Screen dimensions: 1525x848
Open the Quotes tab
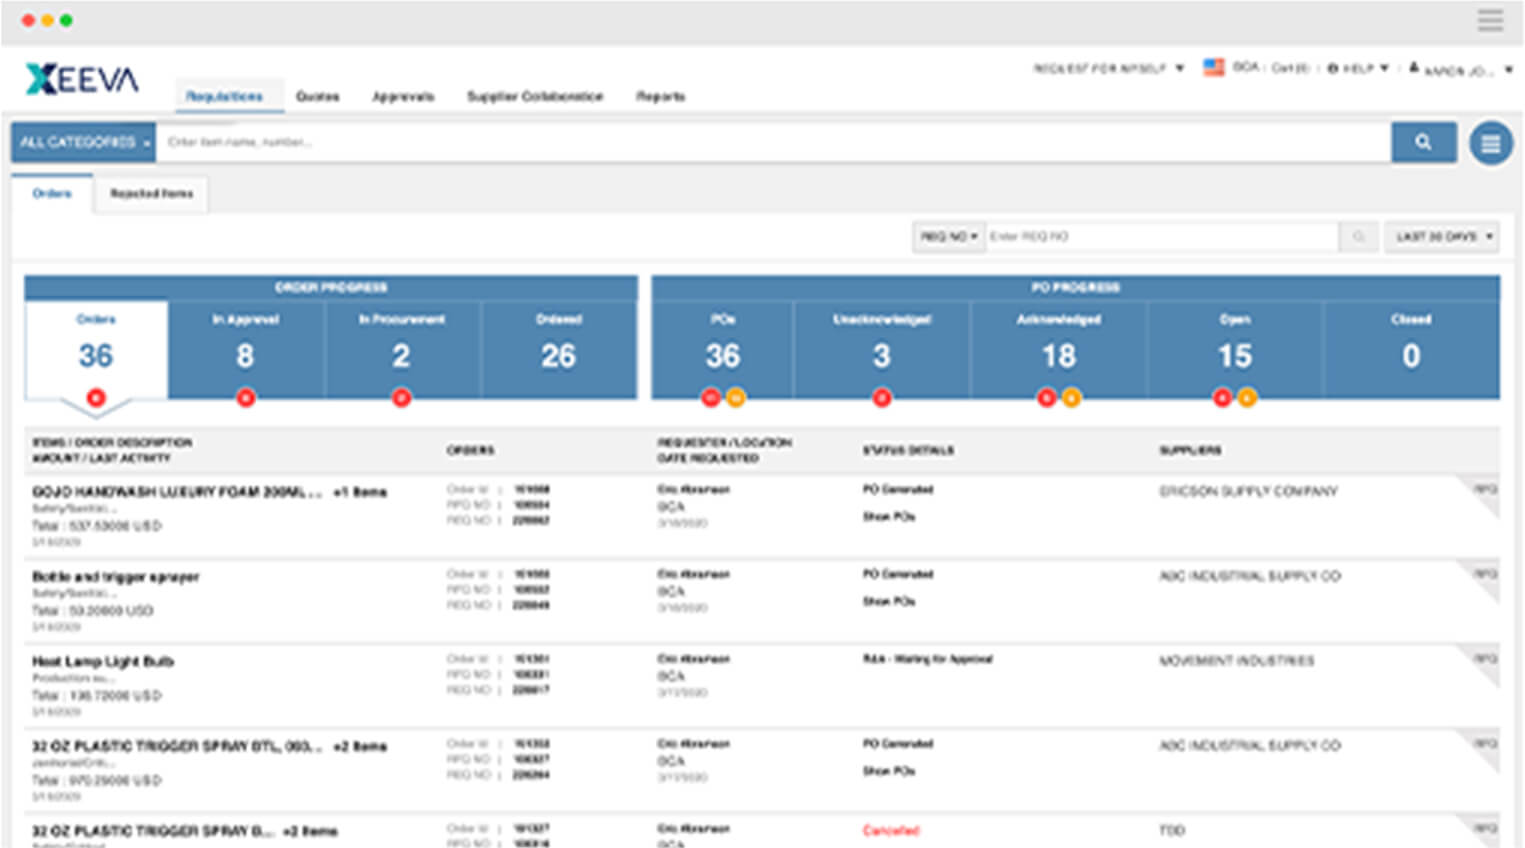(x=317, y=96)
